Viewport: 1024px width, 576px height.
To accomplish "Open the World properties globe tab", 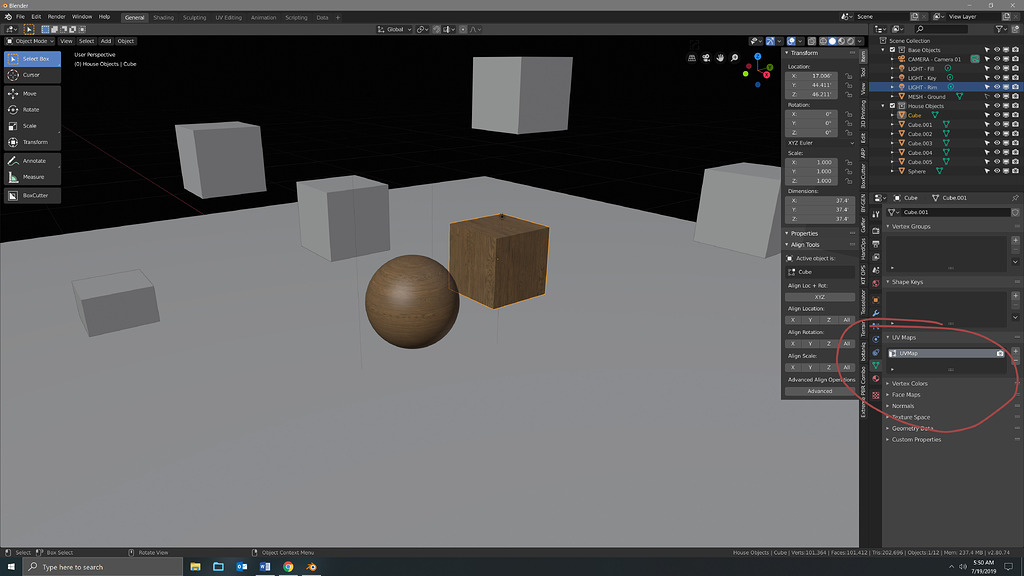I will point(876,283).
